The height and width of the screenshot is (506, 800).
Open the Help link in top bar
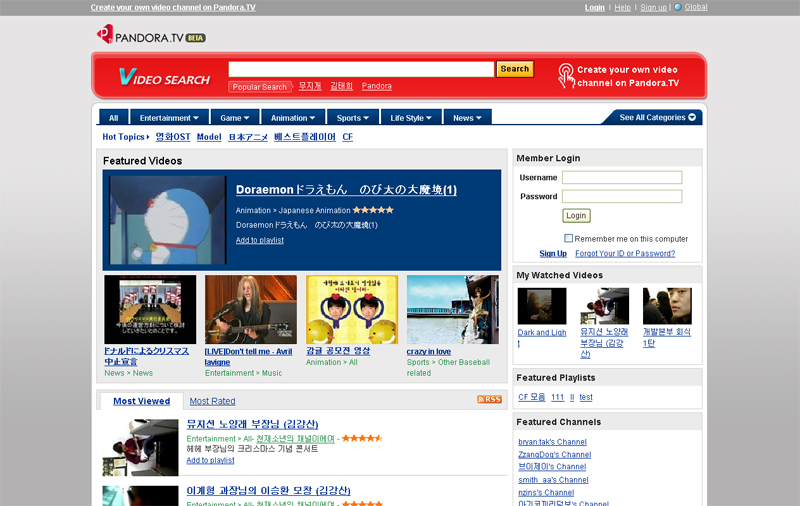(622, 7)
